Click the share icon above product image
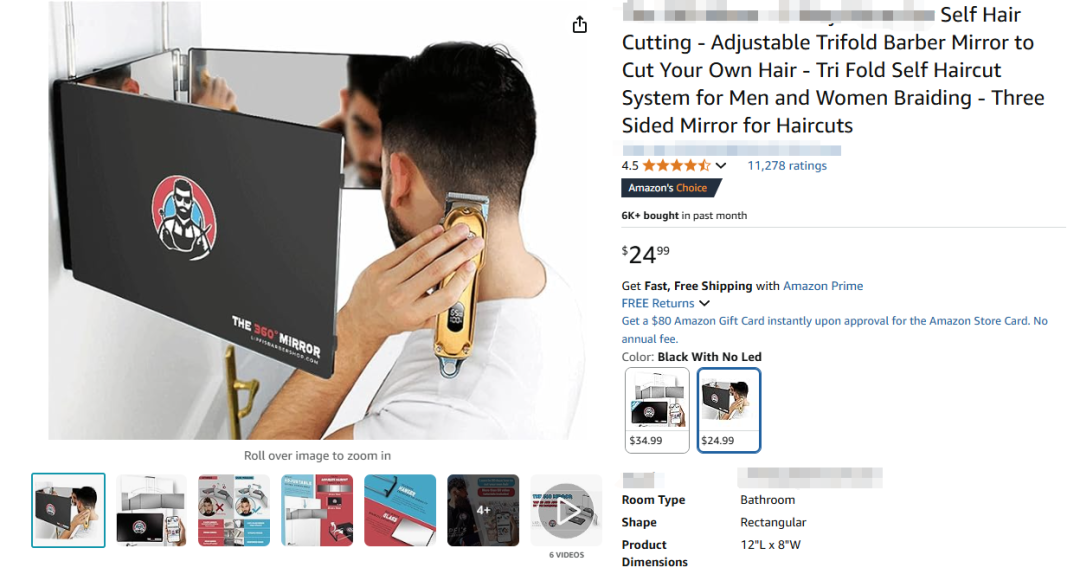This screenshot has width=1080, height=574. [x=580, y=25]
